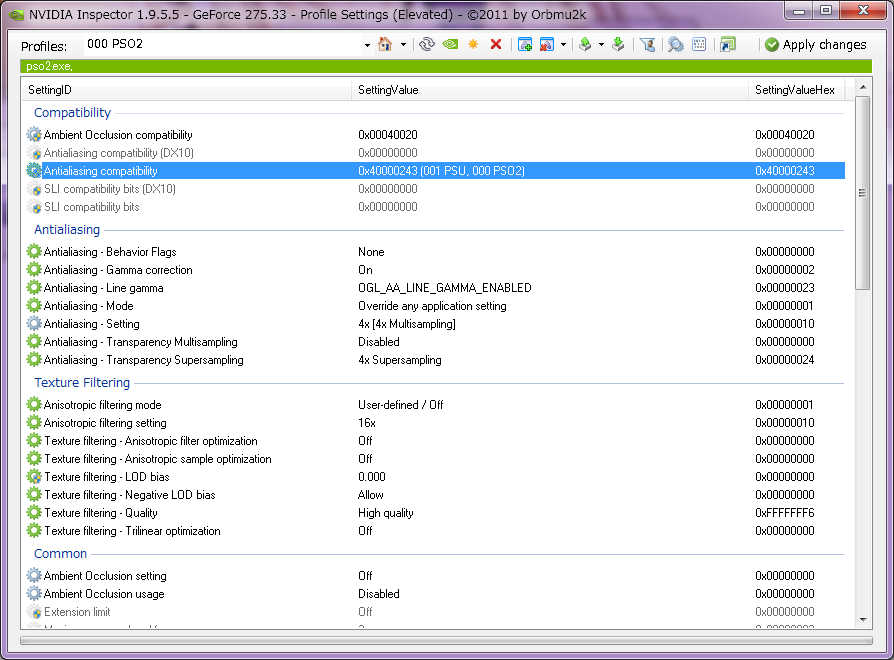Click the gear icon for Antialiasing - Setting
This screenshot has width=894, height=660.
coord(34,324)
